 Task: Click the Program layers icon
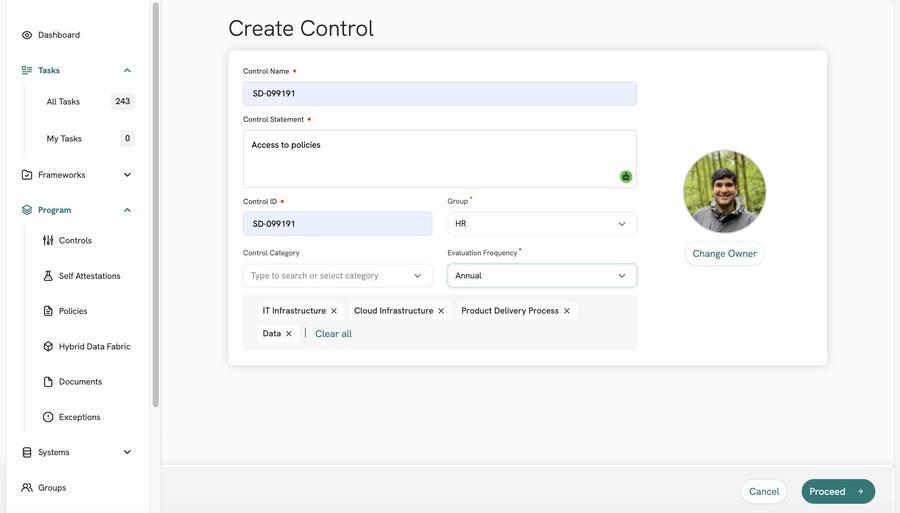tap(26, 210)
